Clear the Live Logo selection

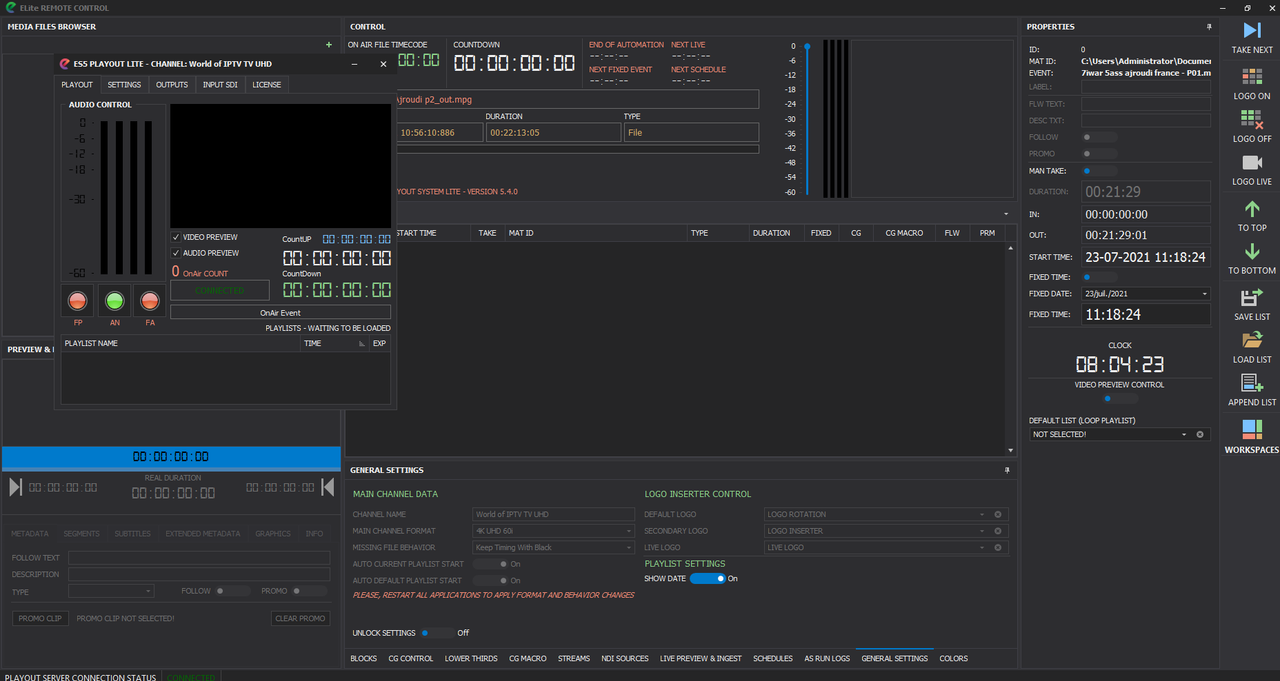coord(997,548)
